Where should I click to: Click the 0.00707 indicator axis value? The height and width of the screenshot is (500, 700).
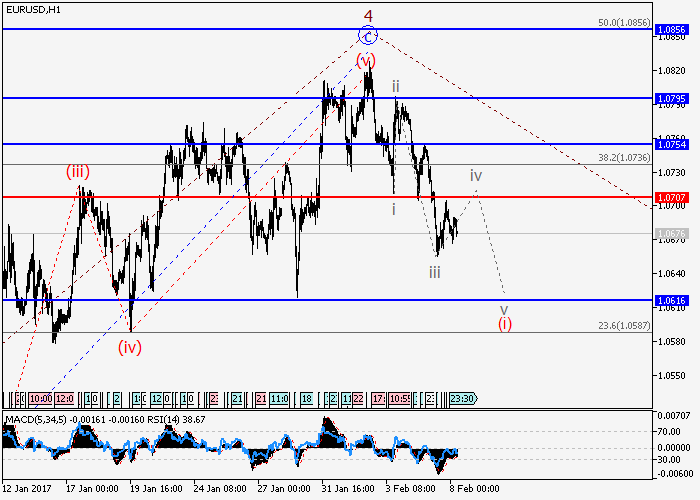(x=674, y=416)
